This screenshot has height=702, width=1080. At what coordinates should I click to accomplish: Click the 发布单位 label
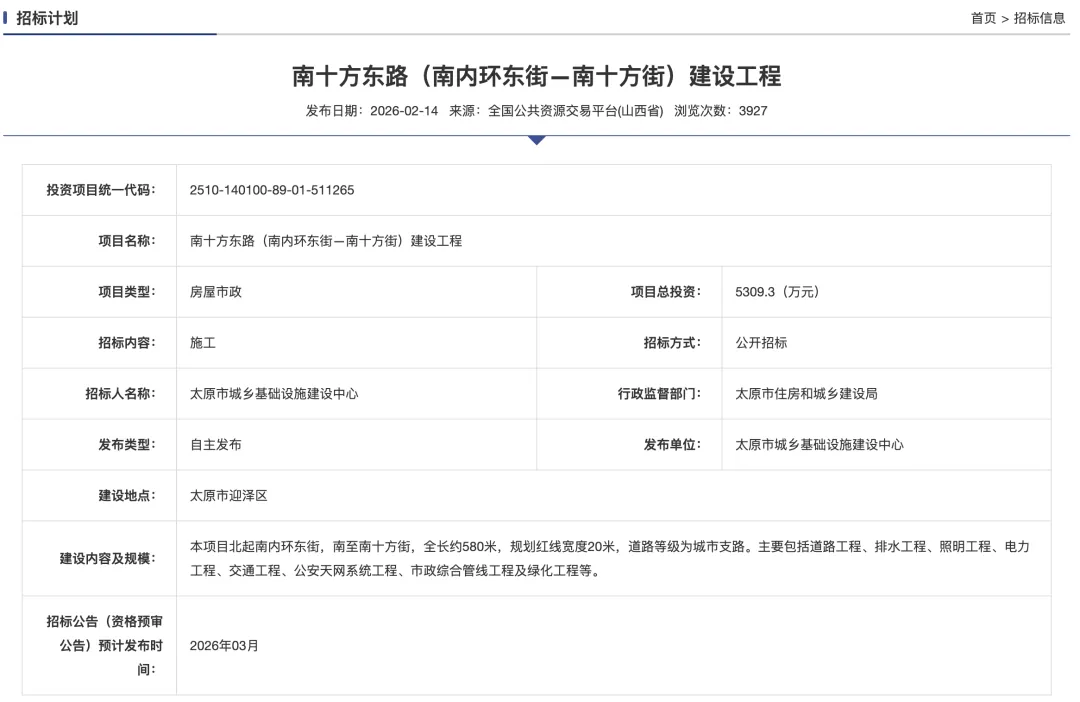(x=672, y=445)
